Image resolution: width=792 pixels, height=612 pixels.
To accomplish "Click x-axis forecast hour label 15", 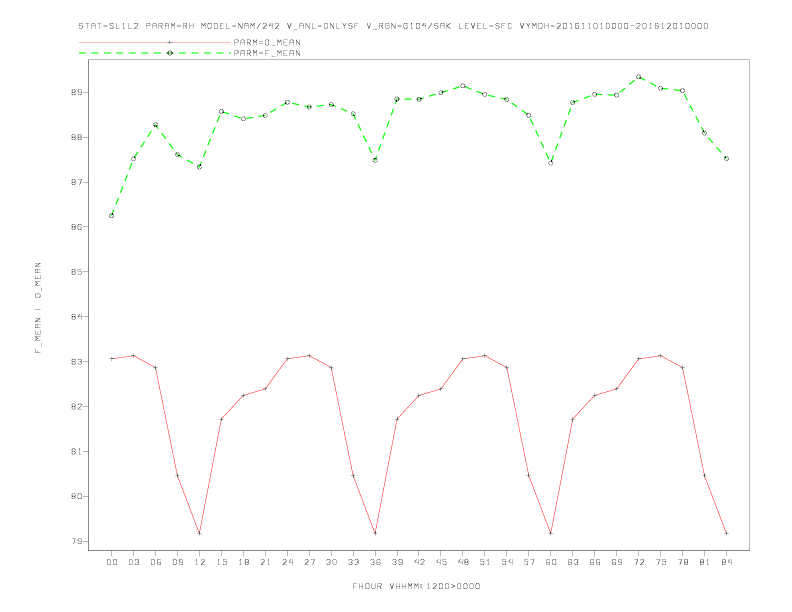I will click(221, 562).
